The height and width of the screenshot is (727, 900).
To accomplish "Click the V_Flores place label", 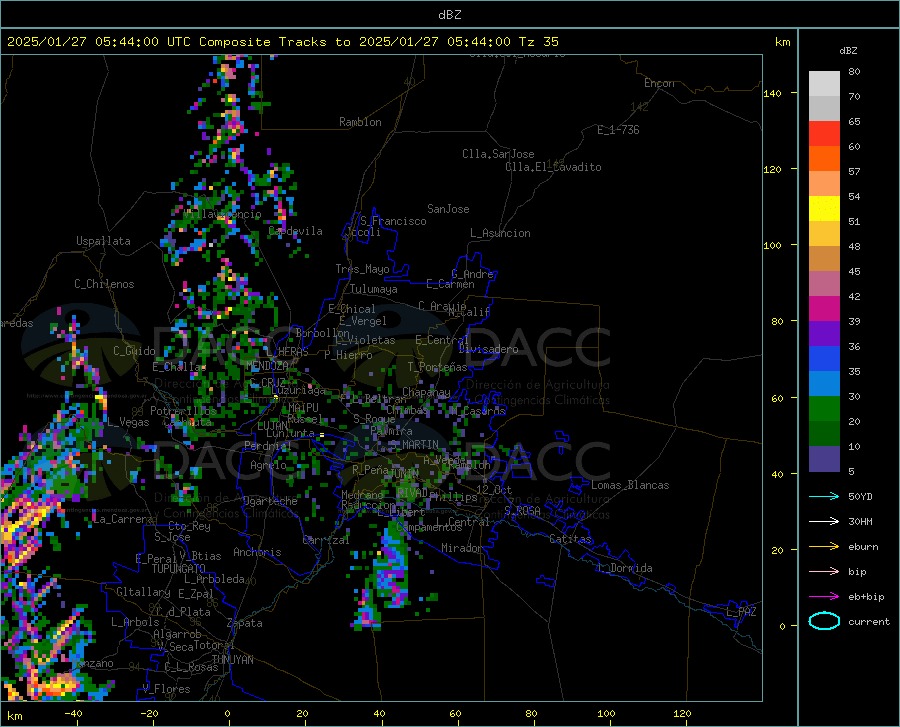I will coord(166,689).
